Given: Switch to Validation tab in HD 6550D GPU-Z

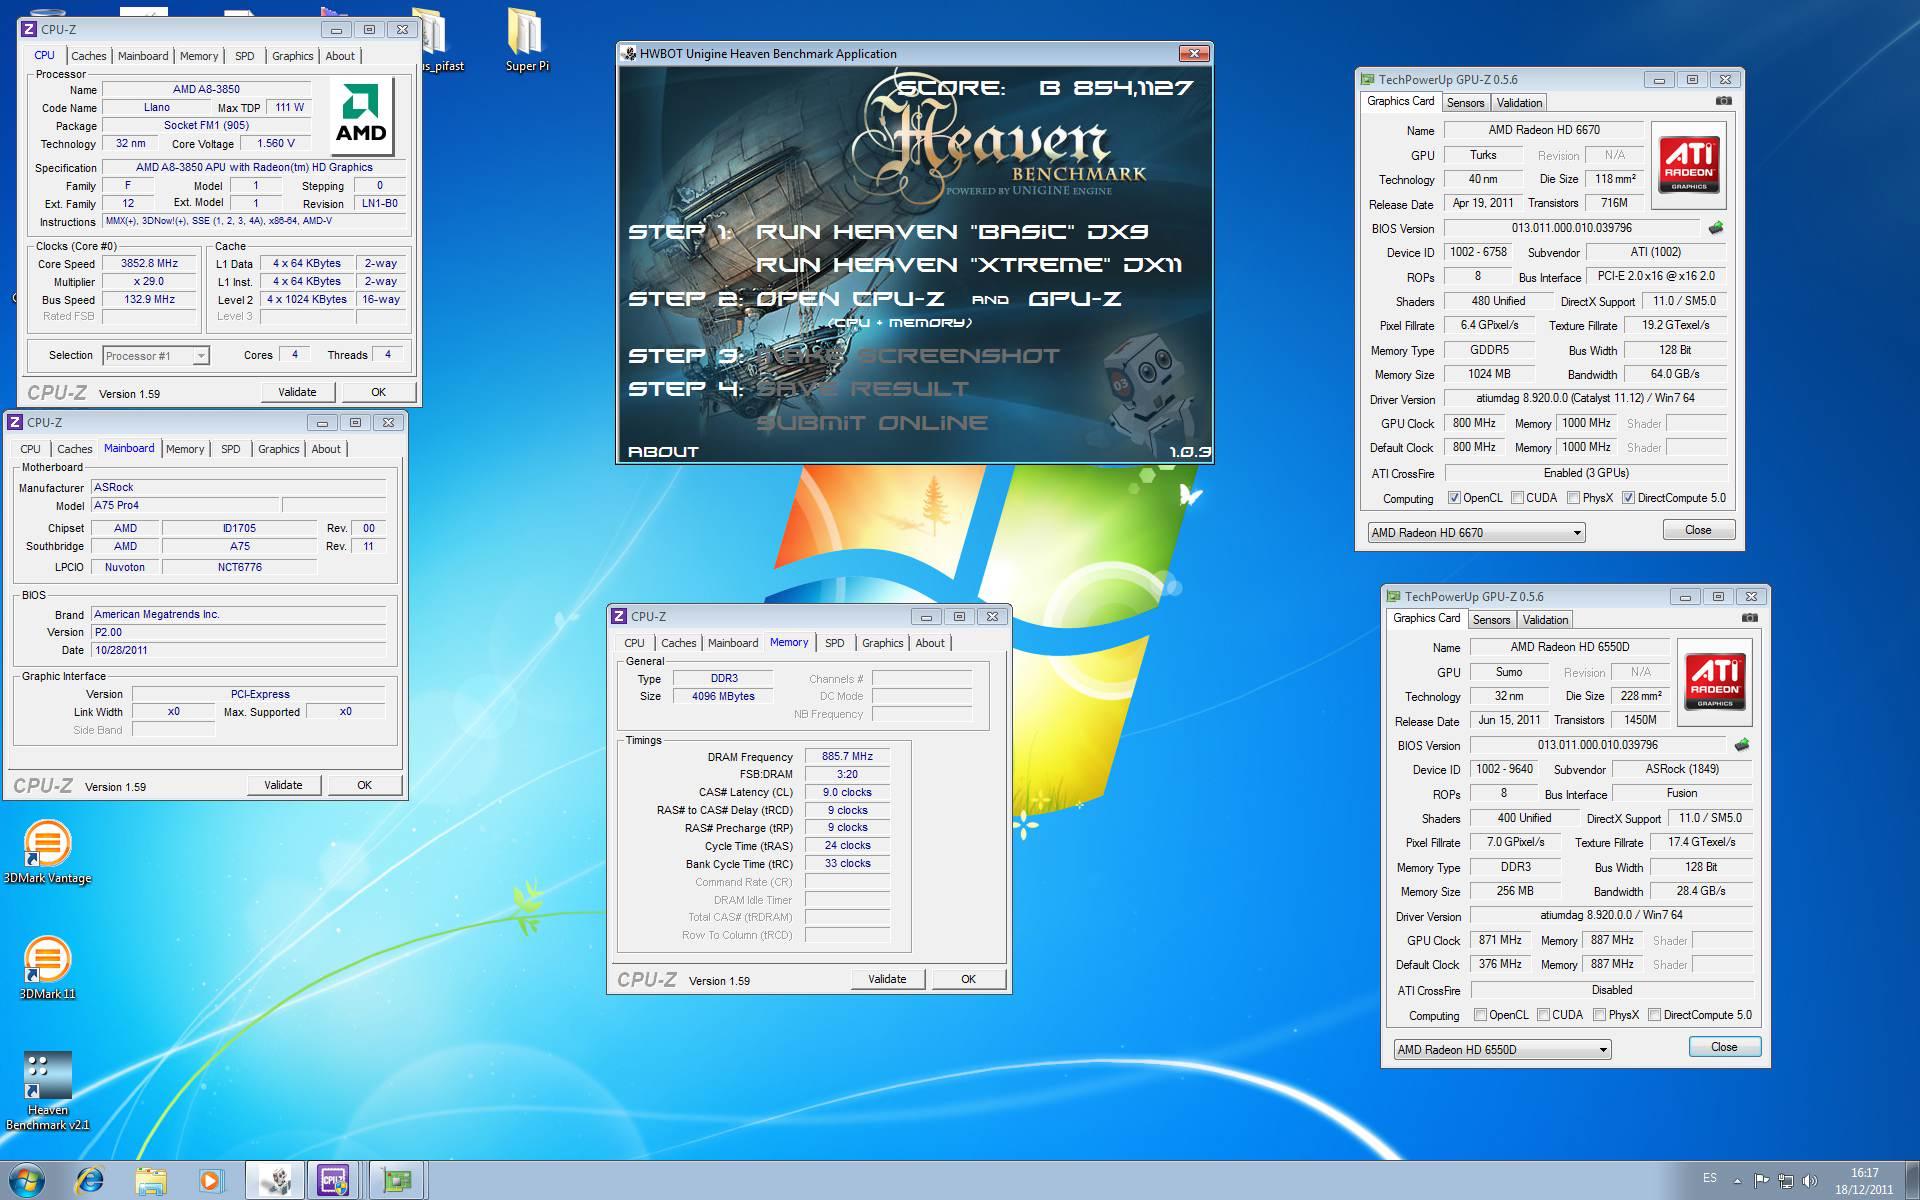Looking at the screenshot, I should pyautogui.click(x=1545, y=620).
